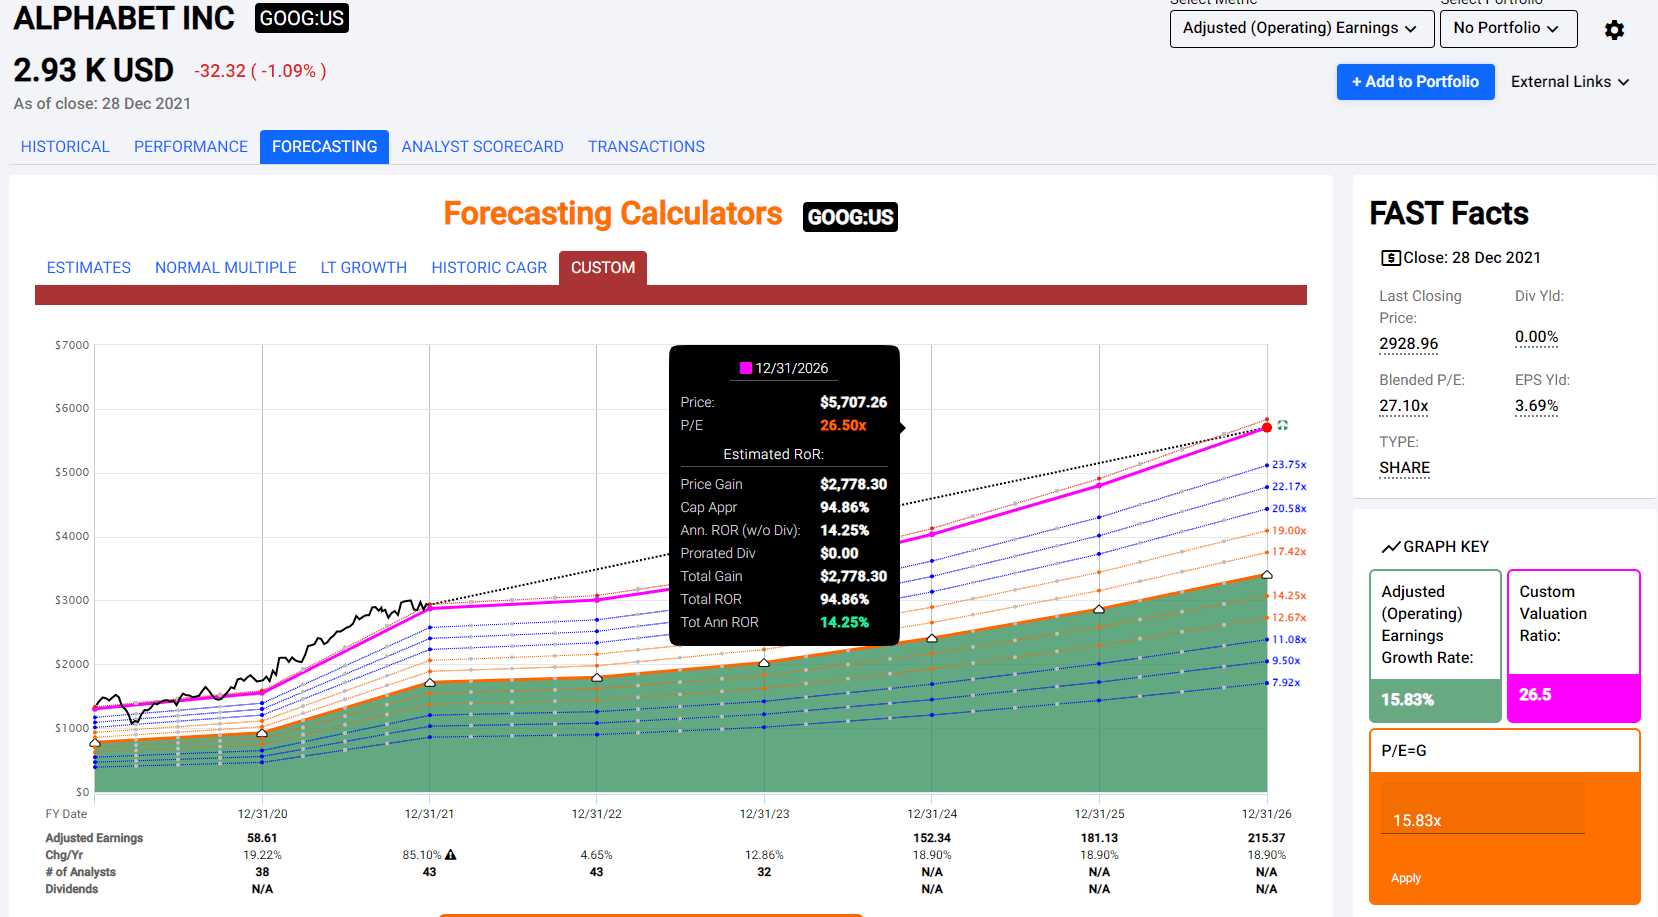Click the 26.50x P/E value in tooltip
The width and height of the screenshot is (1658, 917).
tap(843, 425)
